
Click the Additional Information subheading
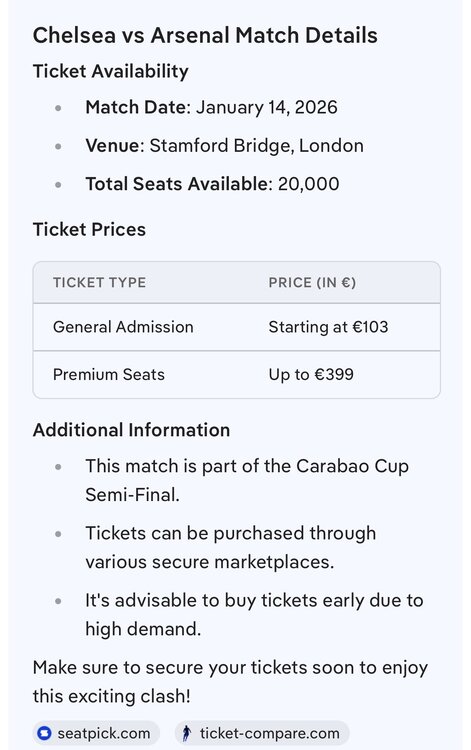(131, 430)
